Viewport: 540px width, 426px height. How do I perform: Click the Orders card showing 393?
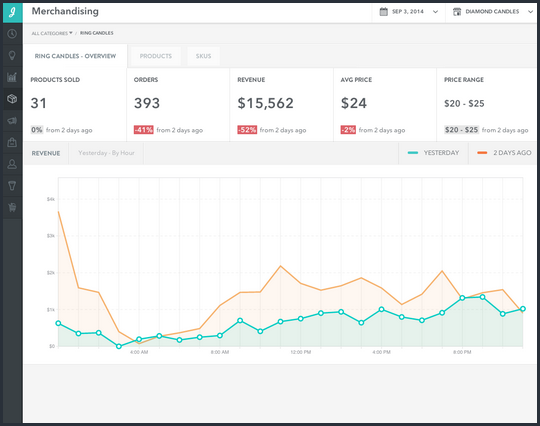pos(178,104)
